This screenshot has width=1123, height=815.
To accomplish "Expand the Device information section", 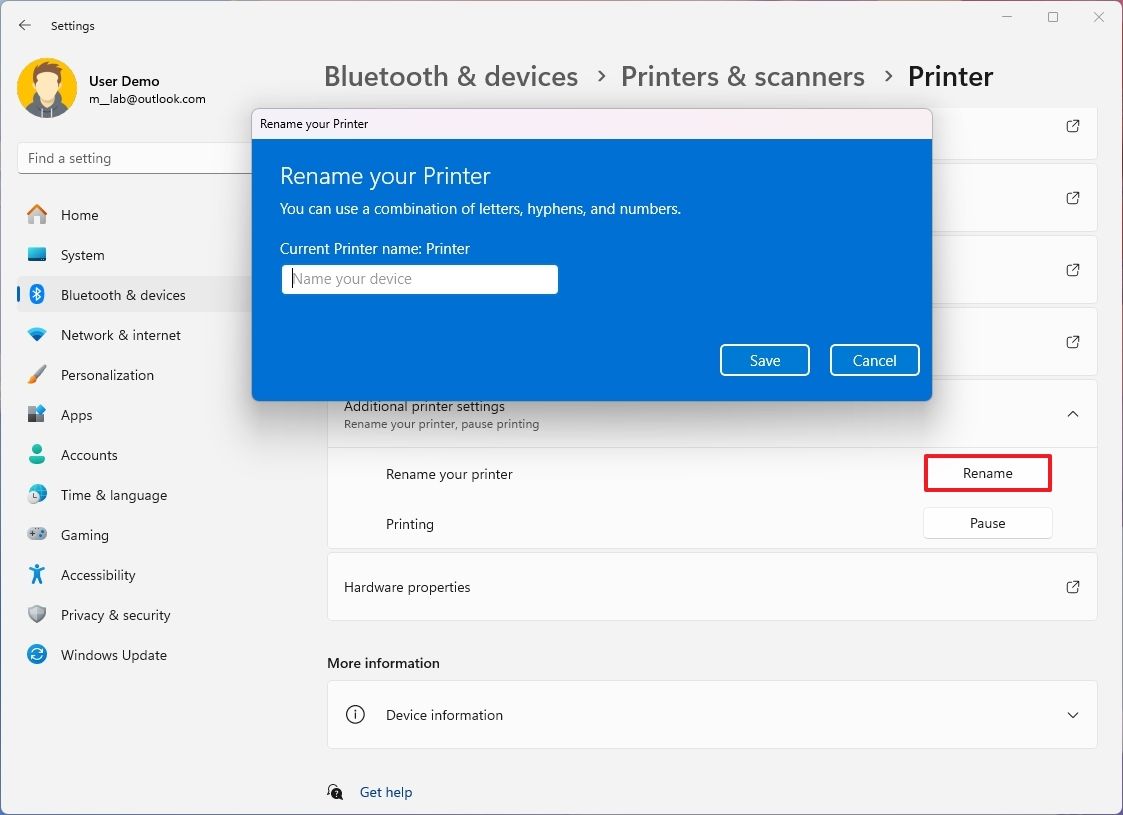I will click(x=1072, y=715).
